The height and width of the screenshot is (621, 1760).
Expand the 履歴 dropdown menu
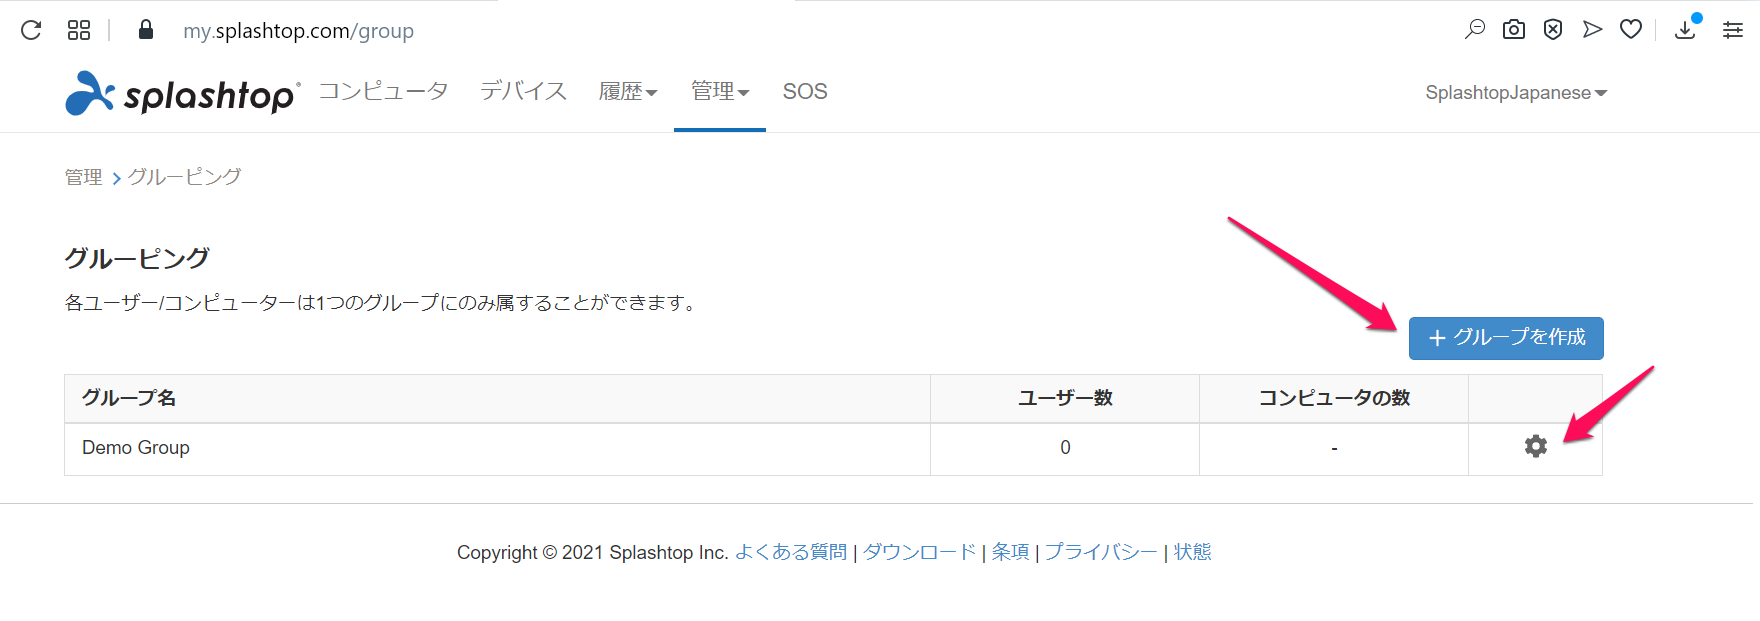(x=627, y=92)
